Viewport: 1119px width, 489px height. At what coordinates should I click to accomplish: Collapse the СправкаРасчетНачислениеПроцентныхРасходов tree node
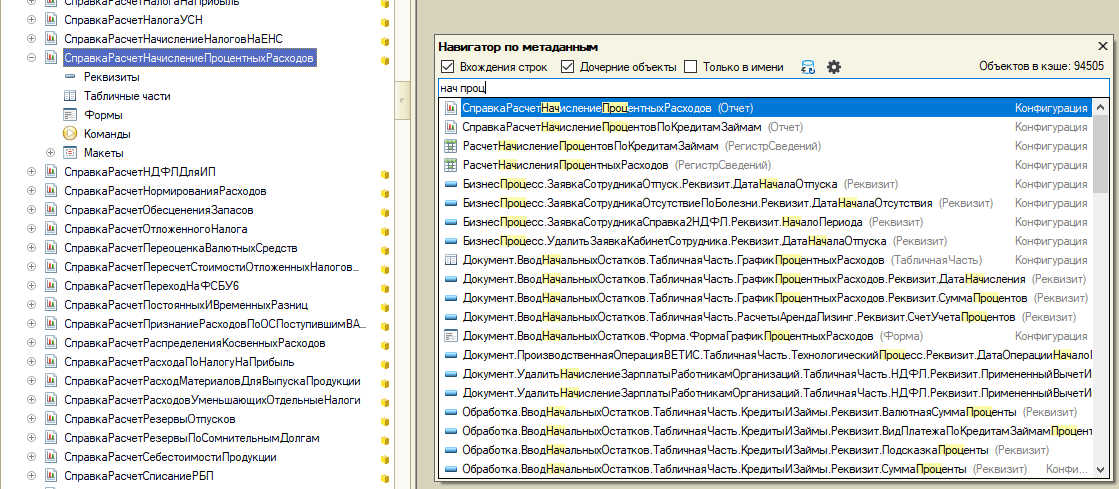[x=32, y=58]
